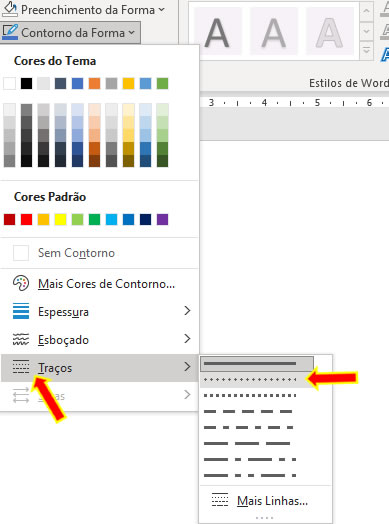Click the Mais Cores de Contorno palette icon
Viewport: 389px width, 524px height.
21,283
